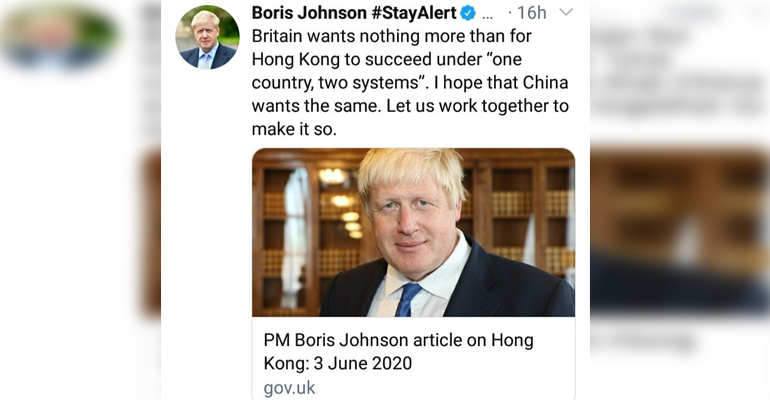Open the article card photo of Johnson
Viewport: 770px width, 400px height.
click(413, 232)
